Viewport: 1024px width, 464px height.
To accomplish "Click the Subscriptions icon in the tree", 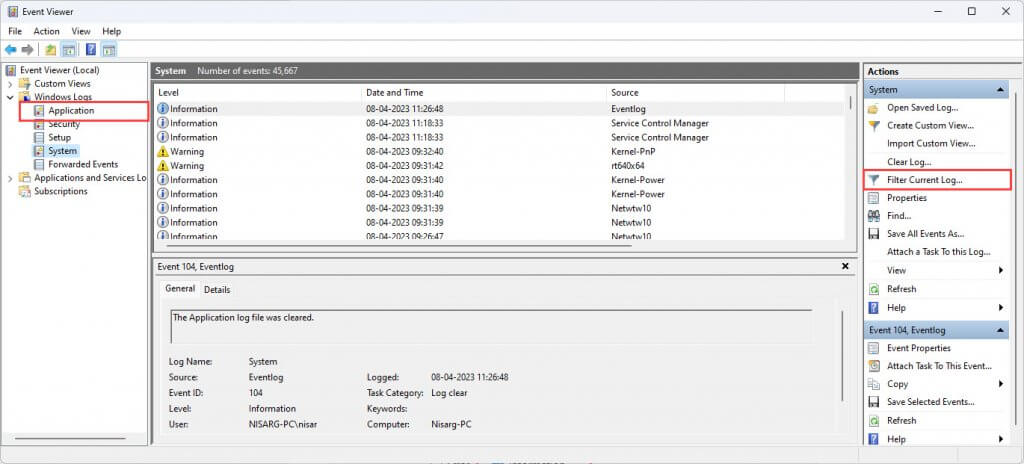I will coord(25,191).
